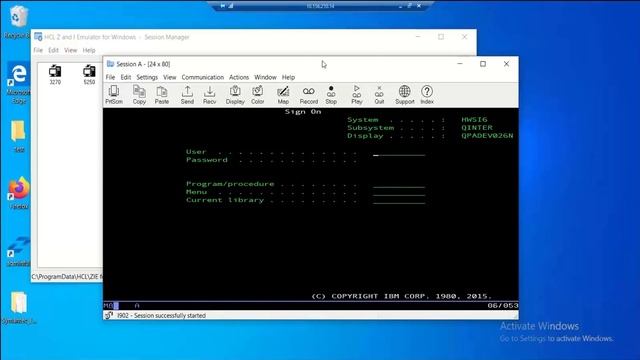The height and width of the screenshot is (360, 640).
Task: Click the Paste toolbar icon
Action: [x=162, y=95]
